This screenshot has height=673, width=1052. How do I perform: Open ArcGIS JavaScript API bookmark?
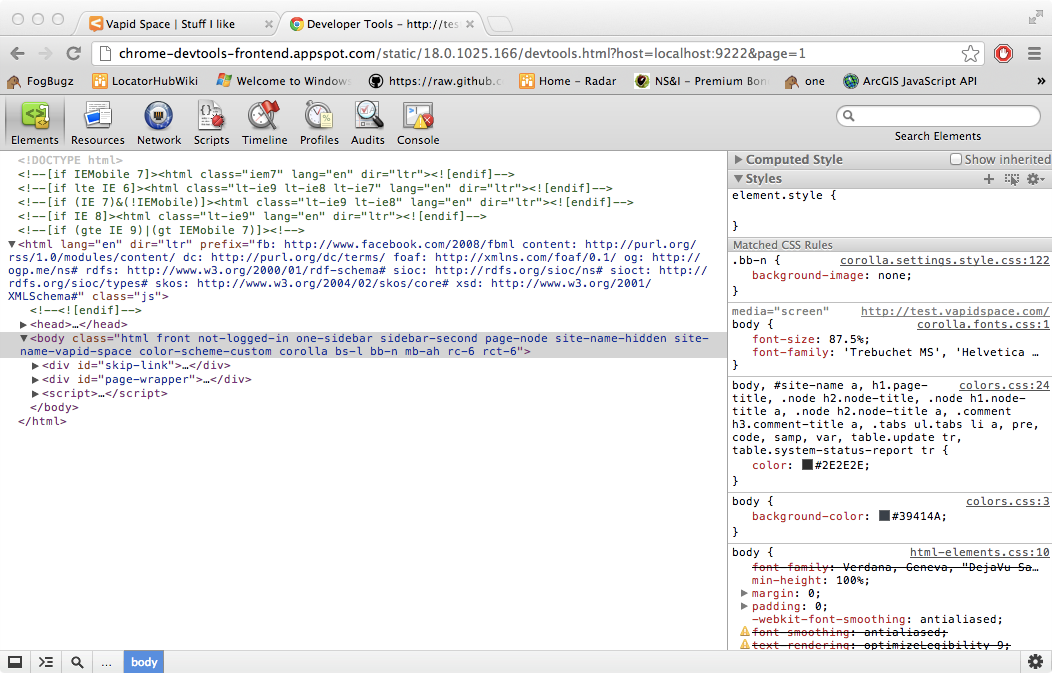910,81
